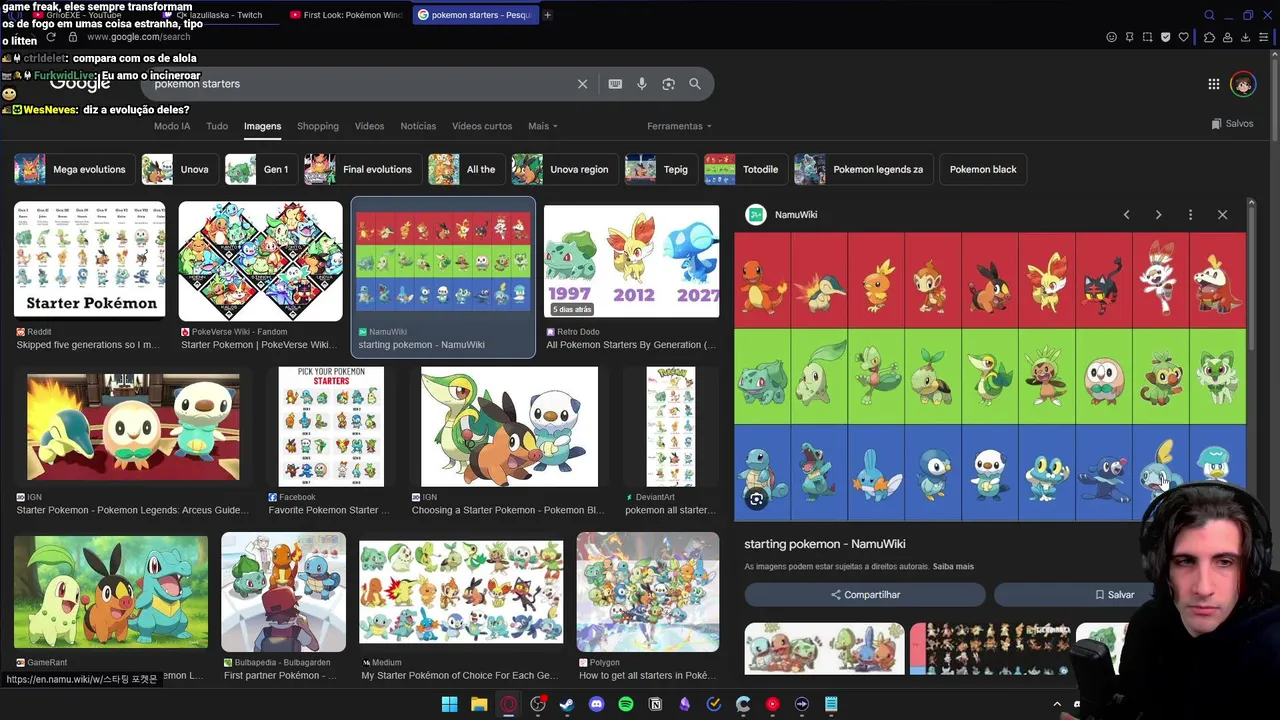
Task: Open File Explorer from the taskbar
Action: click(x=479, y=704)
